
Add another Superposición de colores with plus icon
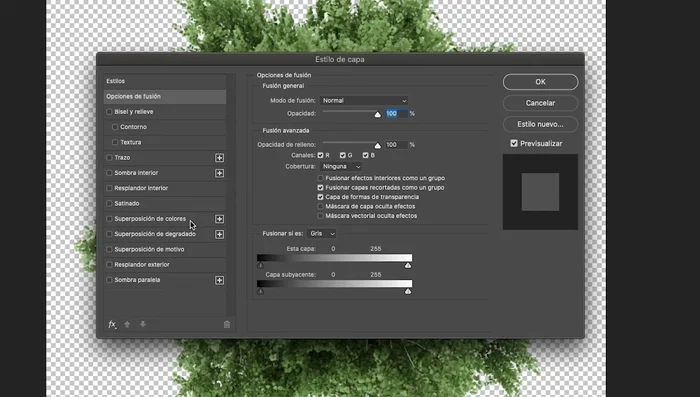pyautogui.click(x=219, y=219)
